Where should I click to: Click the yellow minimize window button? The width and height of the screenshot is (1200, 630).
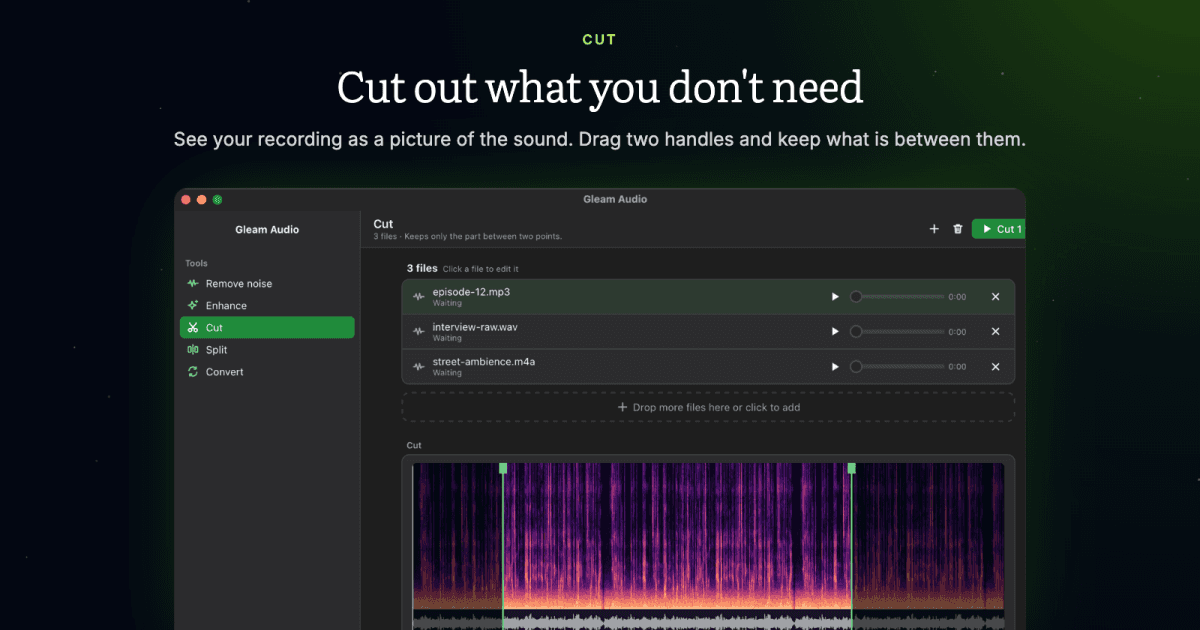click(201, 200)
